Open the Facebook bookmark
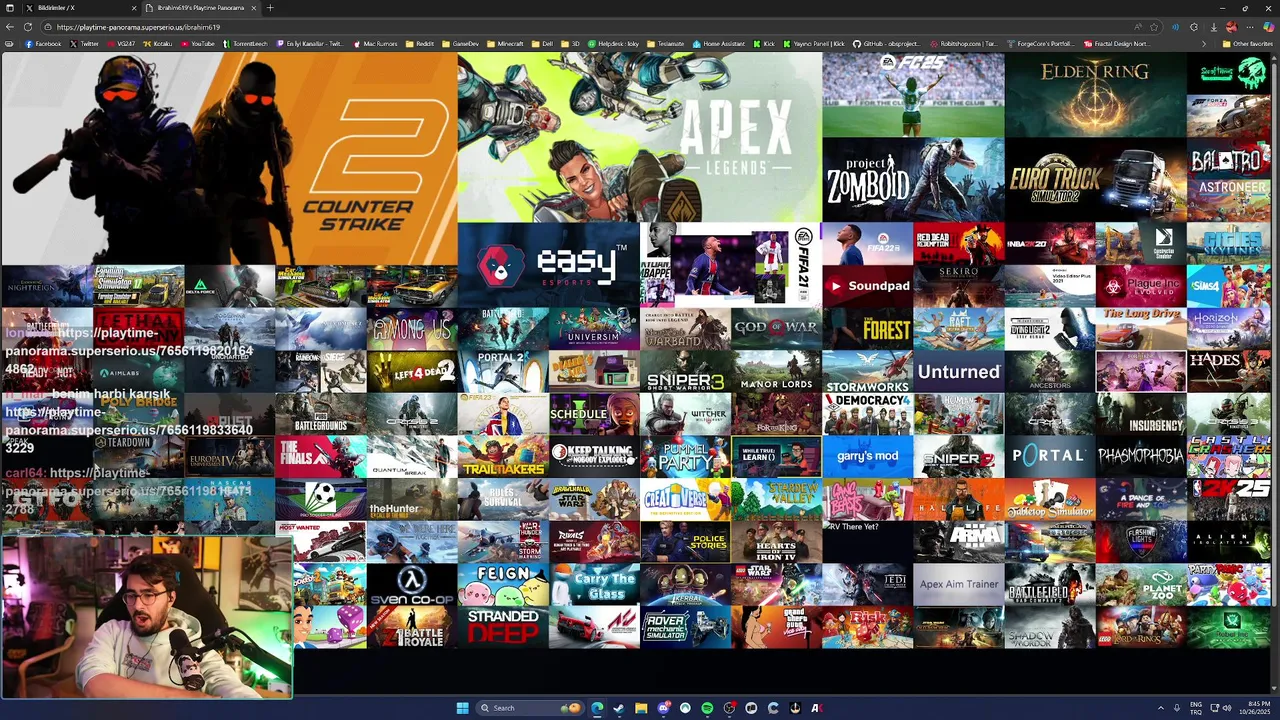The image size is (1280, 720). point(44,44)
